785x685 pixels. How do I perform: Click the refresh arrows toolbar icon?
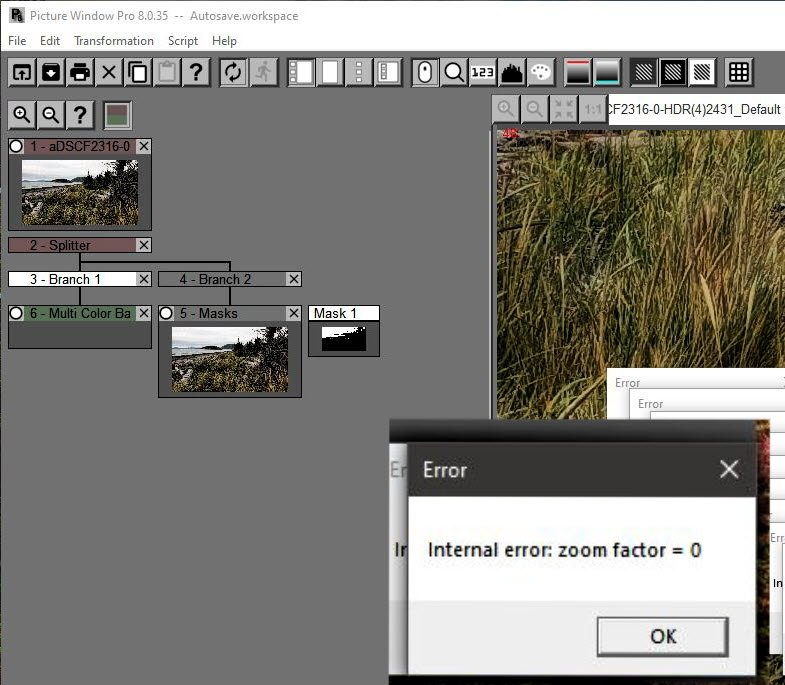point(233,72)
